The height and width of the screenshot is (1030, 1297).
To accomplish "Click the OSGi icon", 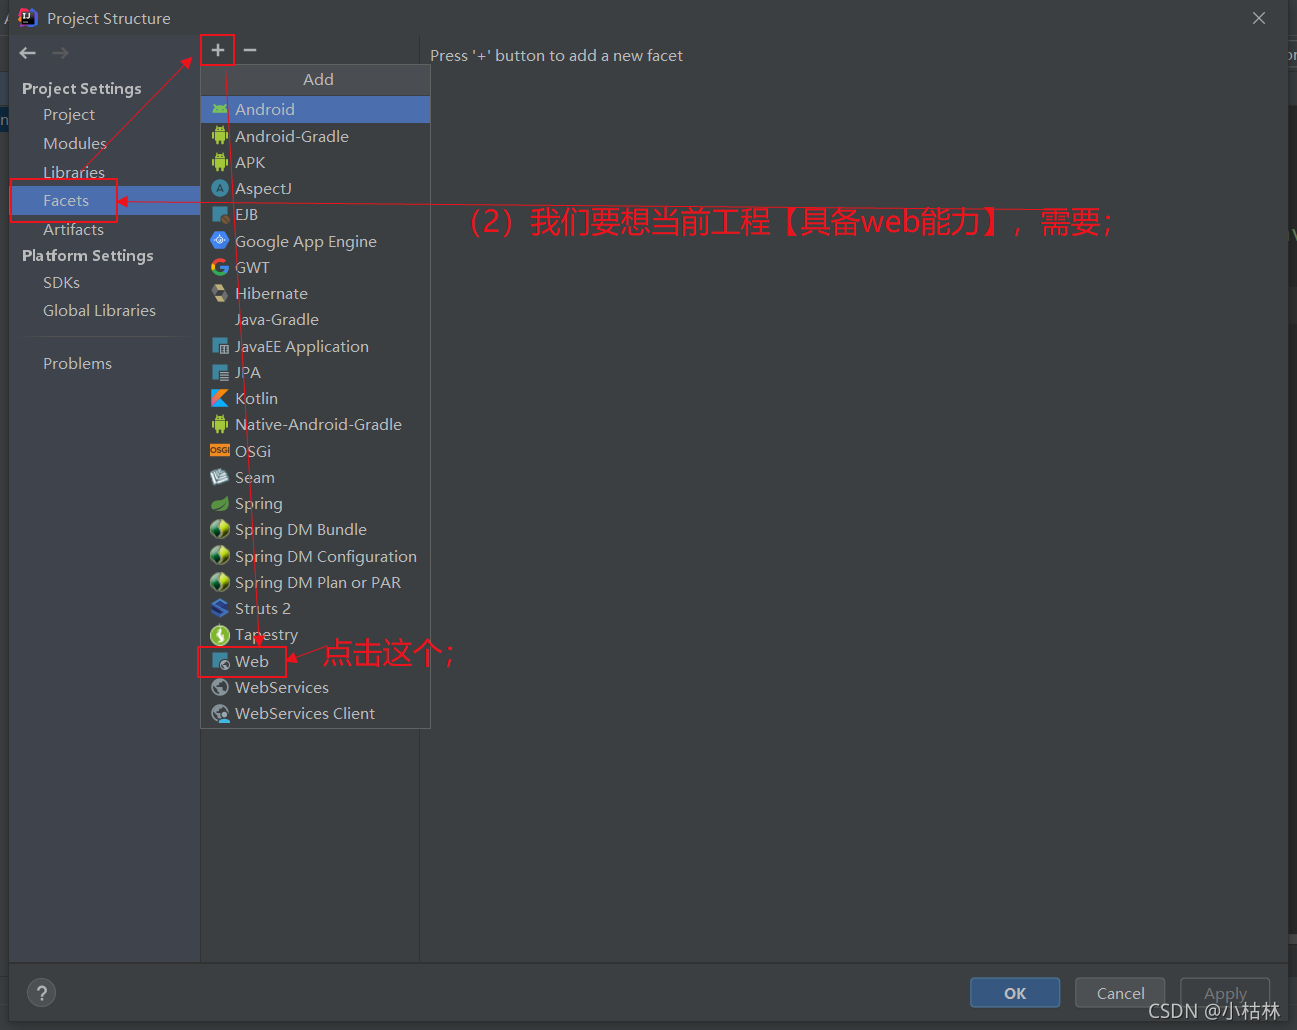I will coord(220,451).
